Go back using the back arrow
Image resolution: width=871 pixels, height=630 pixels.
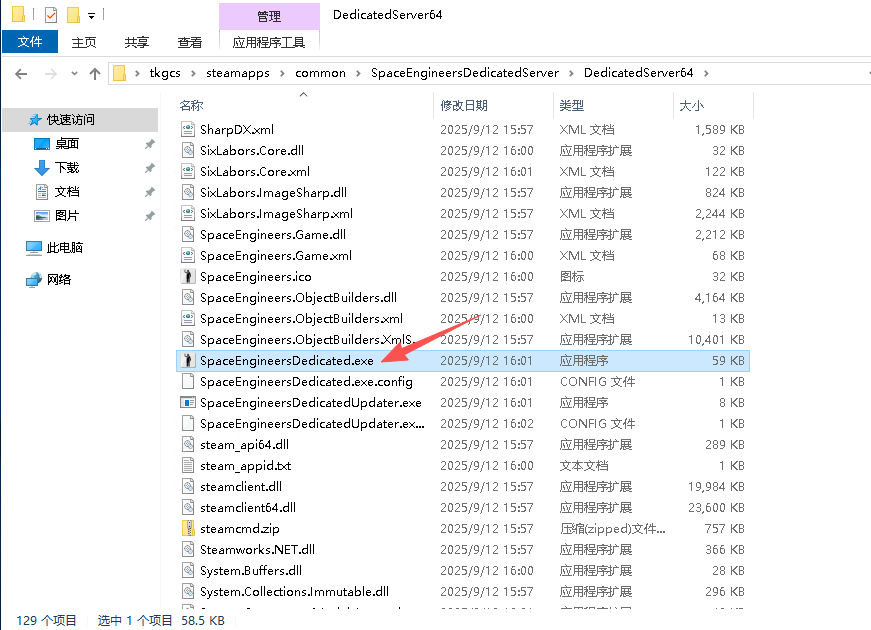click(22, 73)
